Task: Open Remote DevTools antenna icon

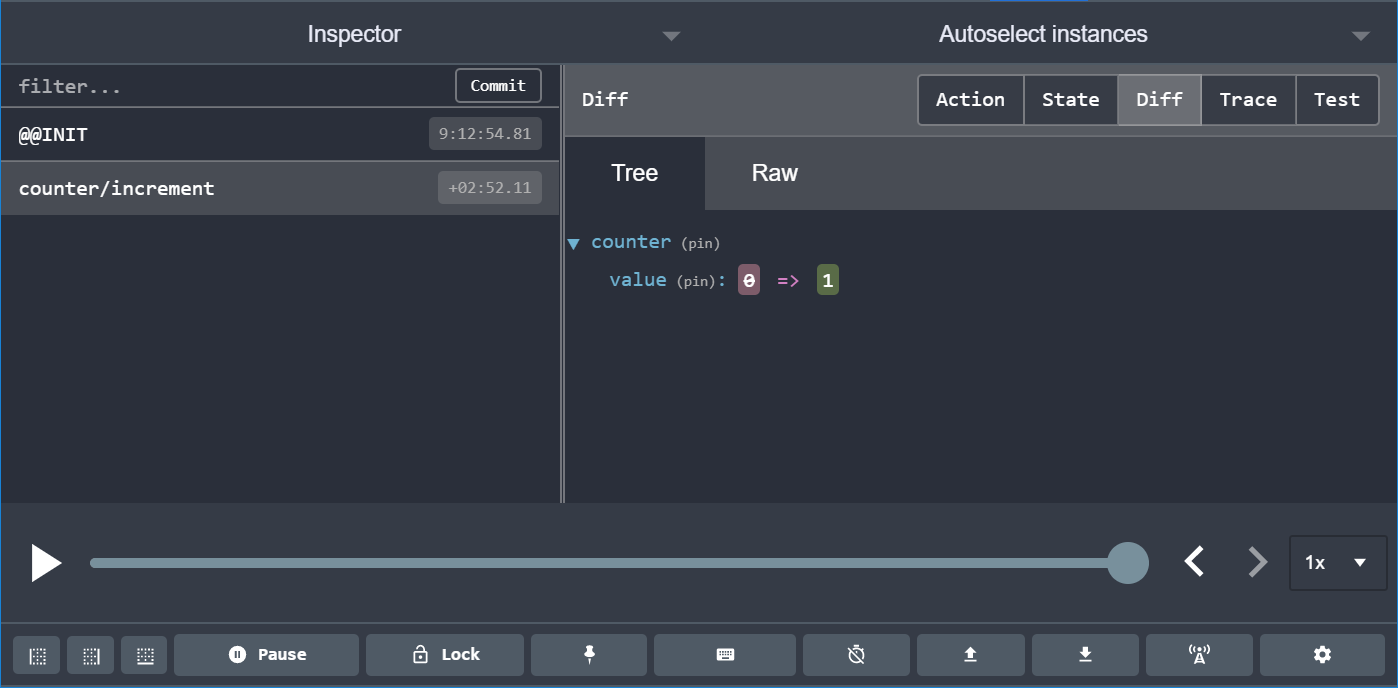Action: point(1199,655)
